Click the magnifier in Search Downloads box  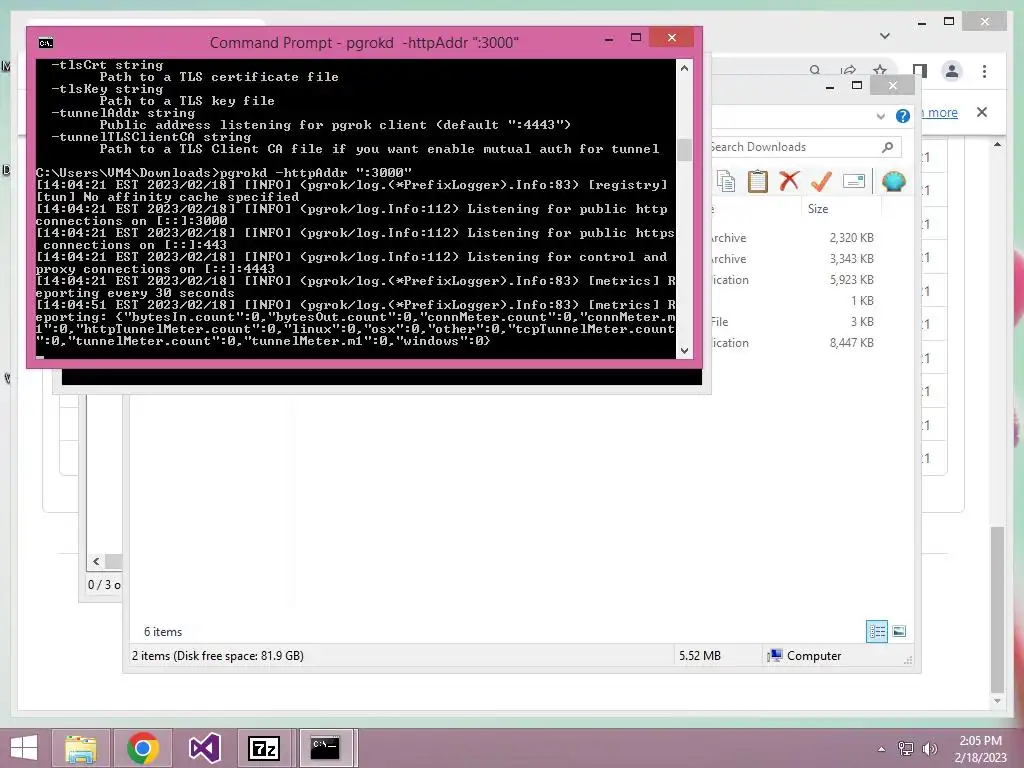pos(887,147)
